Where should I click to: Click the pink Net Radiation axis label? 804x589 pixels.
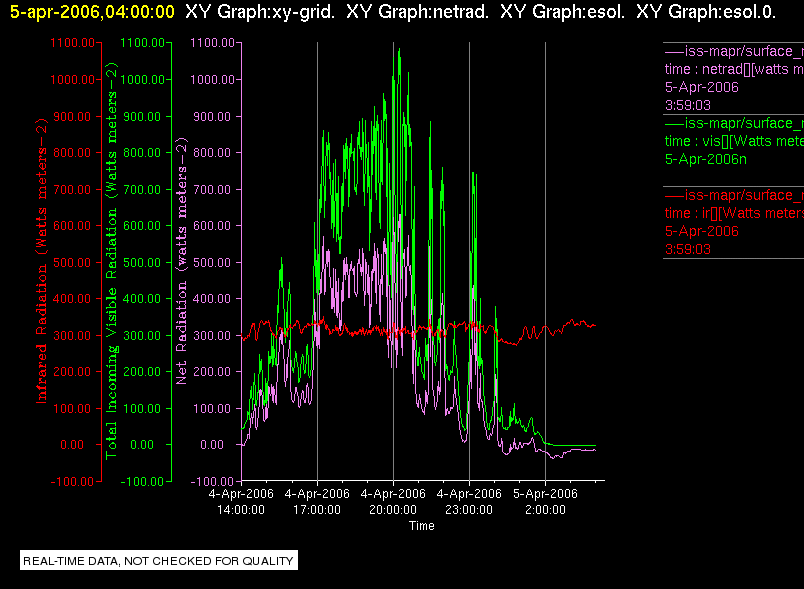(182, 260)
